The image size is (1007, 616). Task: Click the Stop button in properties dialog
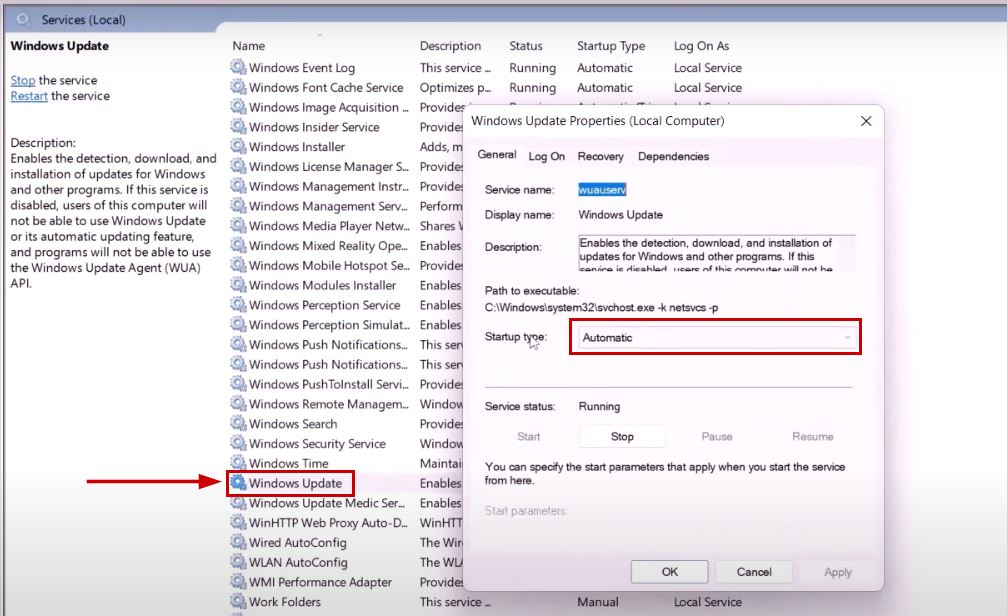[x=622, y=436]
